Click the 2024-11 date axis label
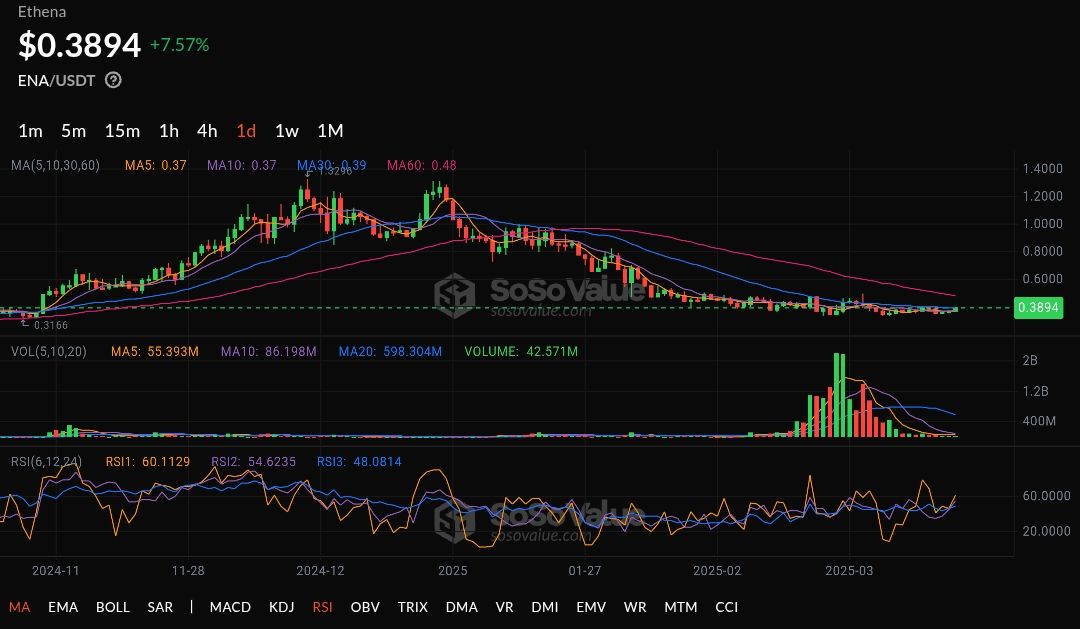1080x629 pixels. tap(56, 570)
